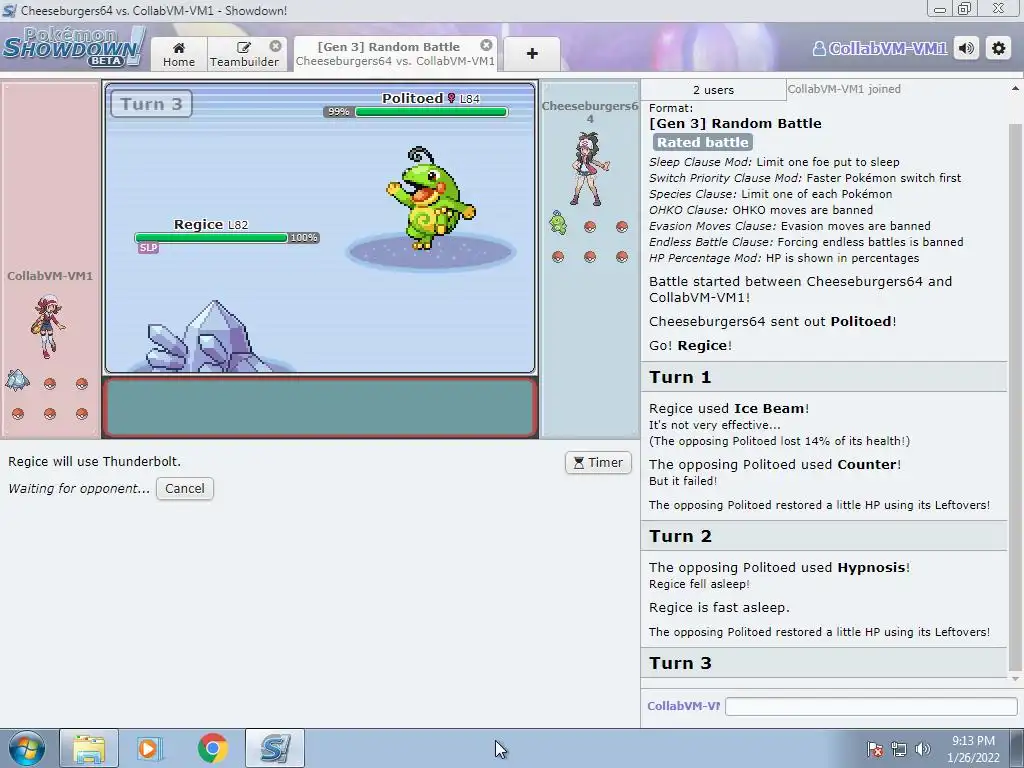Click the Turn 1 header in battle log
This screenshot has height=768, width=1024.
[x=824, y=377]
